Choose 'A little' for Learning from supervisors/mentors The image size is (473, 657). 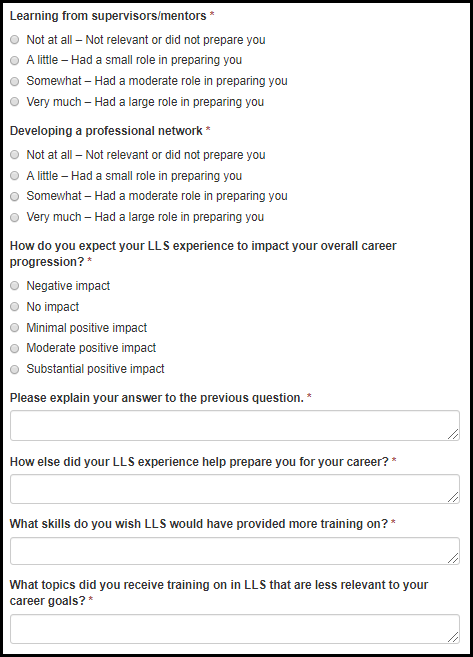[15, 60]
